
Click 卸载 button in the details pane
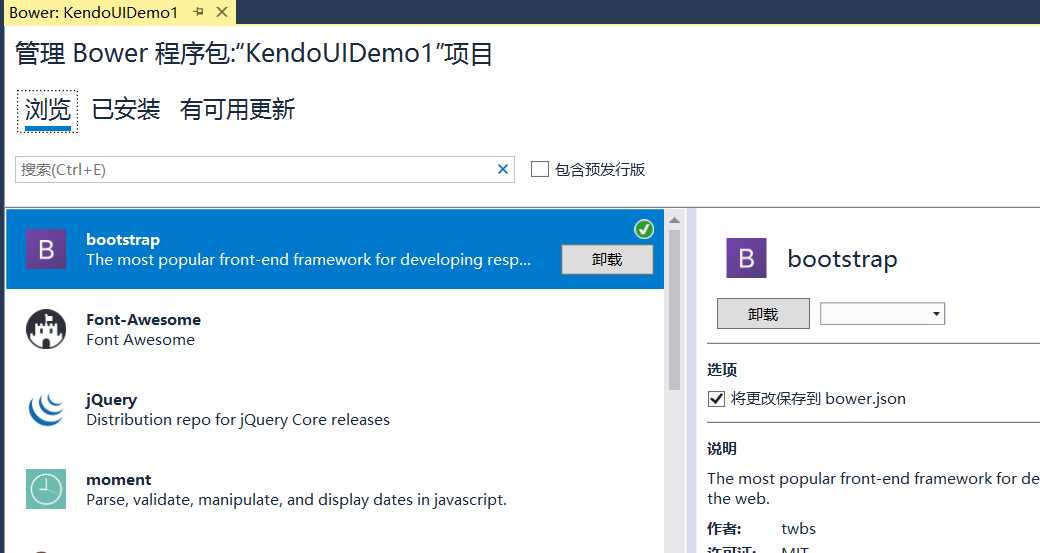click(x=763, y=314)
